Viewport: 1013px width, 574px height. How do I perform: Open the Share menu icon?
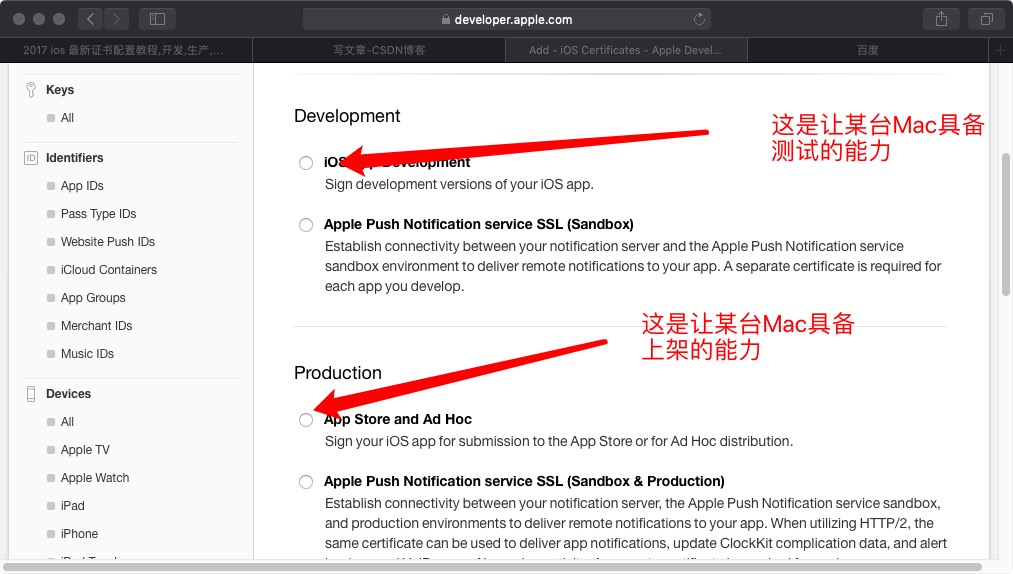pyautogui.click(x=941, y=19)
